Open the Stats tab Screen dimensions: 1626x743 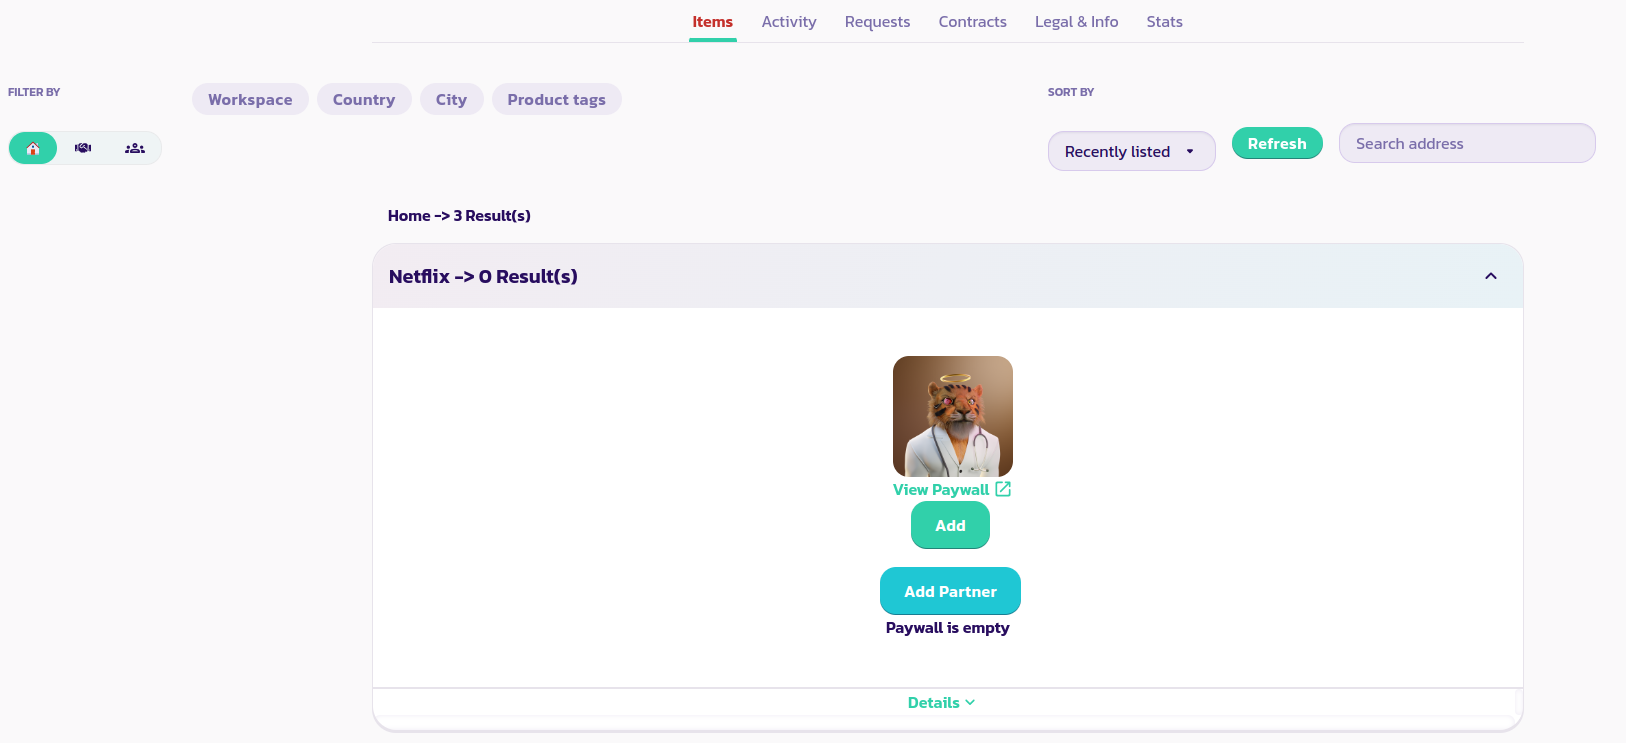tap(1164, 22)
